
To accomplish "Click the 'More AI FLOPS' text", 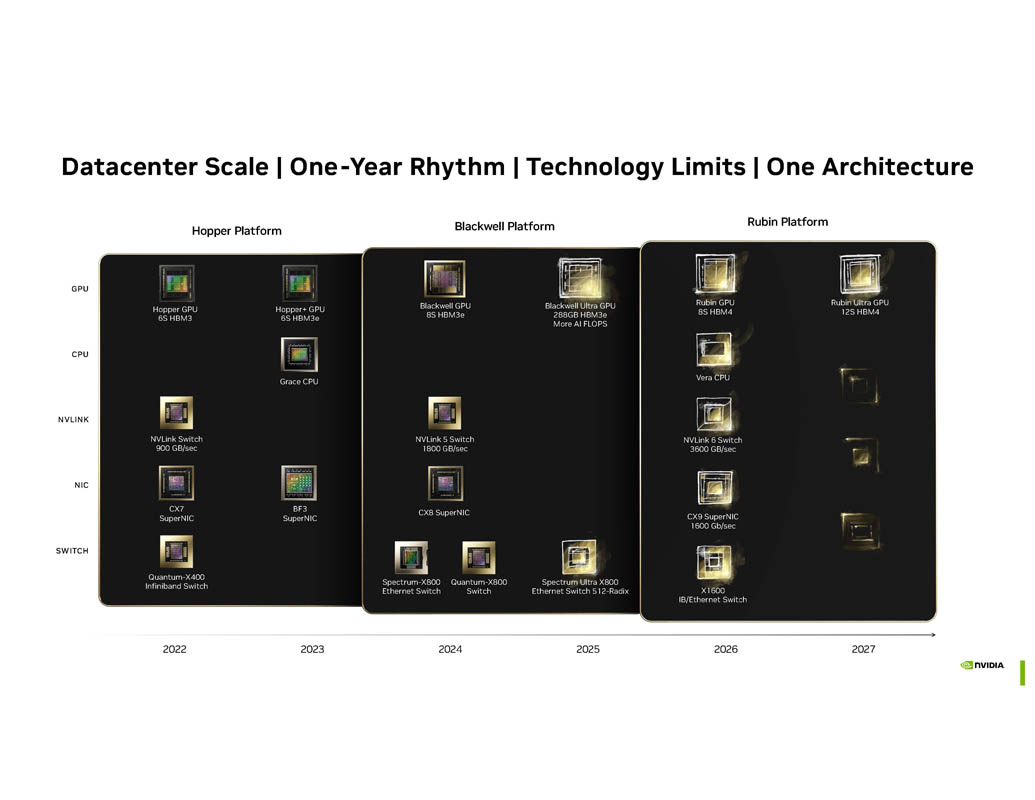I will coord(580,324).
